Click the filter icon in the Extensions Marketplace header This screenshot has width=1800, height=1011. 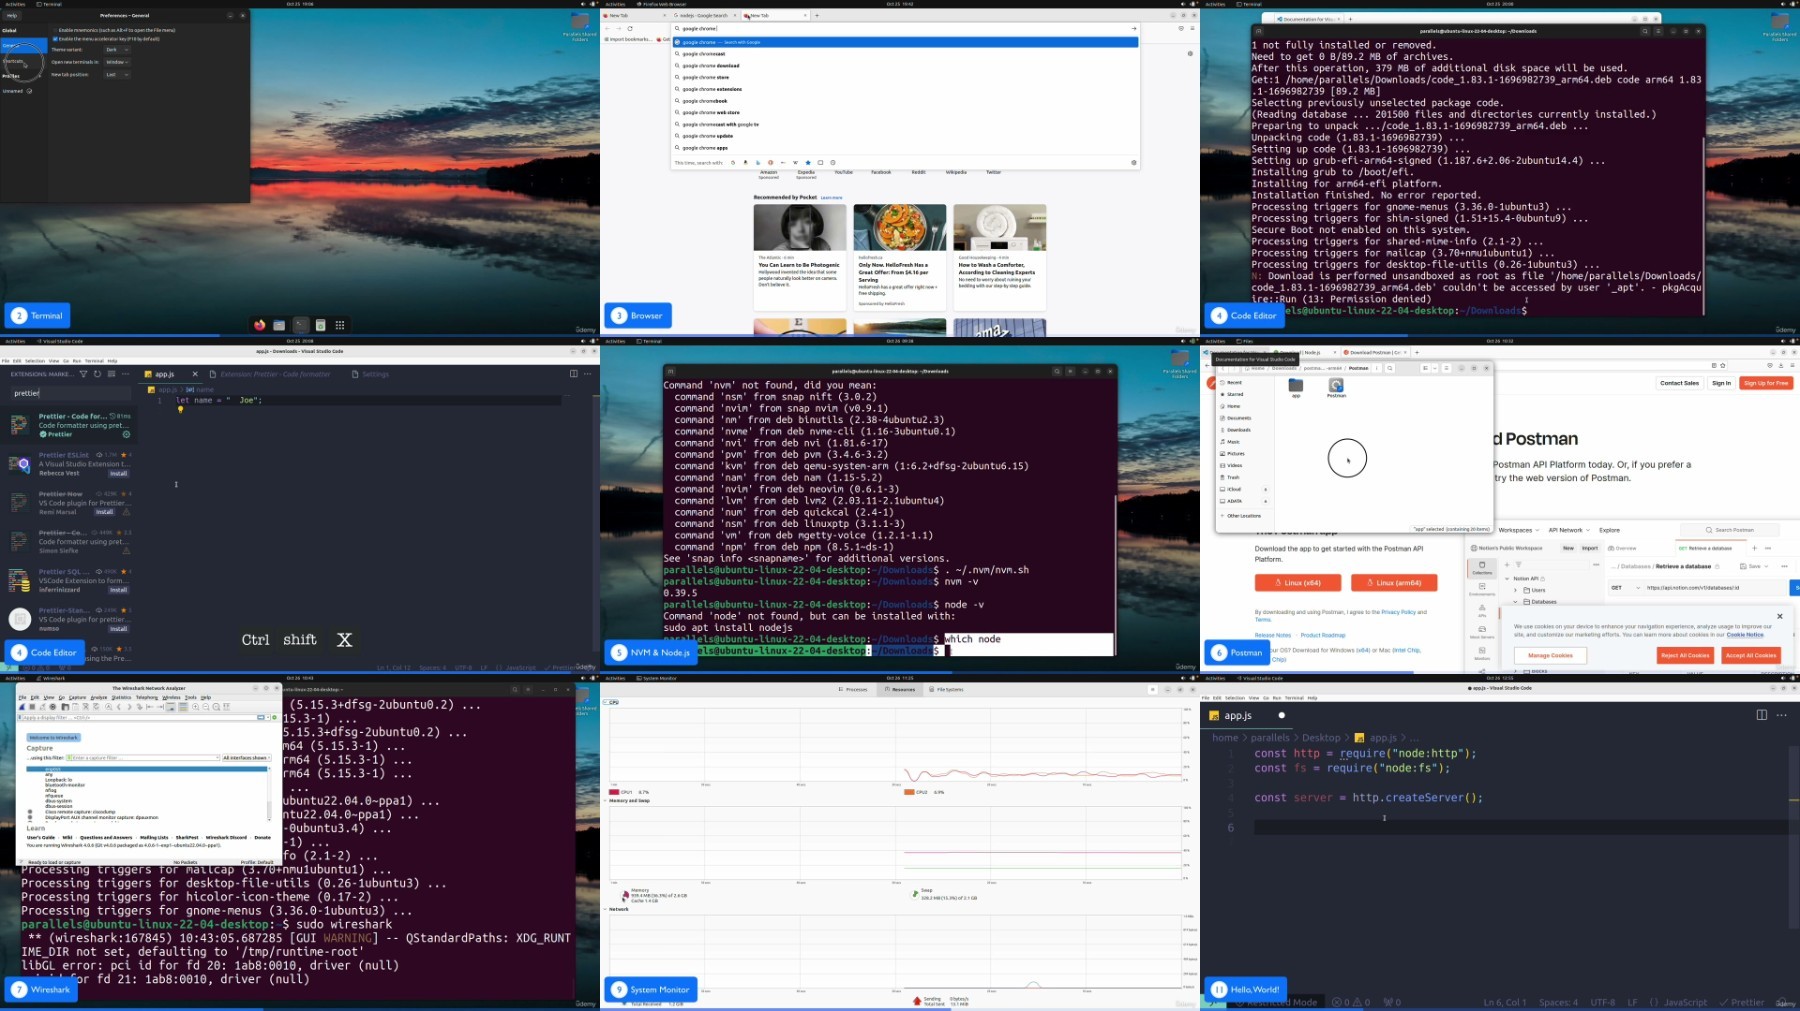(x=84, y=374)
